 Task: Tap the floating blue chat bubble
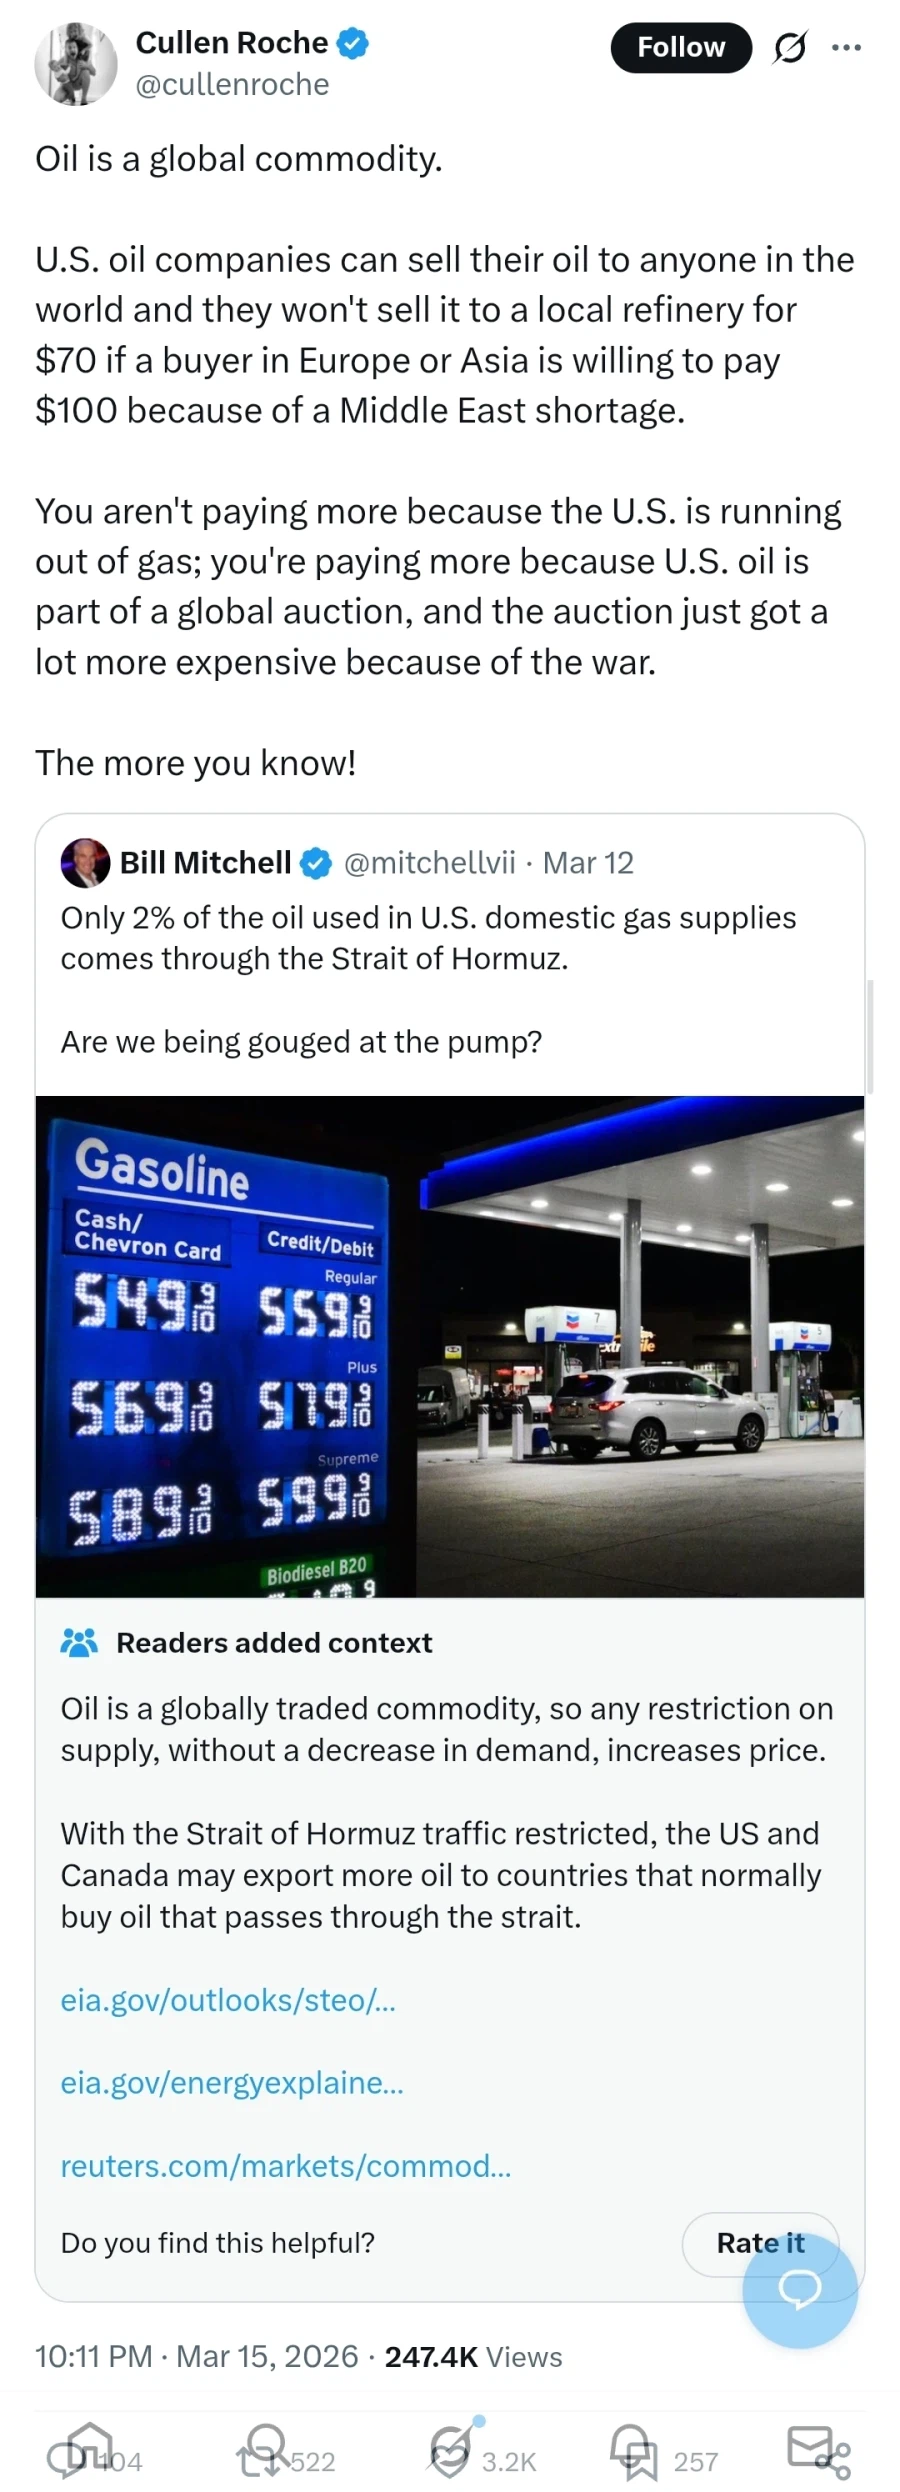(x=799, y=2289)
